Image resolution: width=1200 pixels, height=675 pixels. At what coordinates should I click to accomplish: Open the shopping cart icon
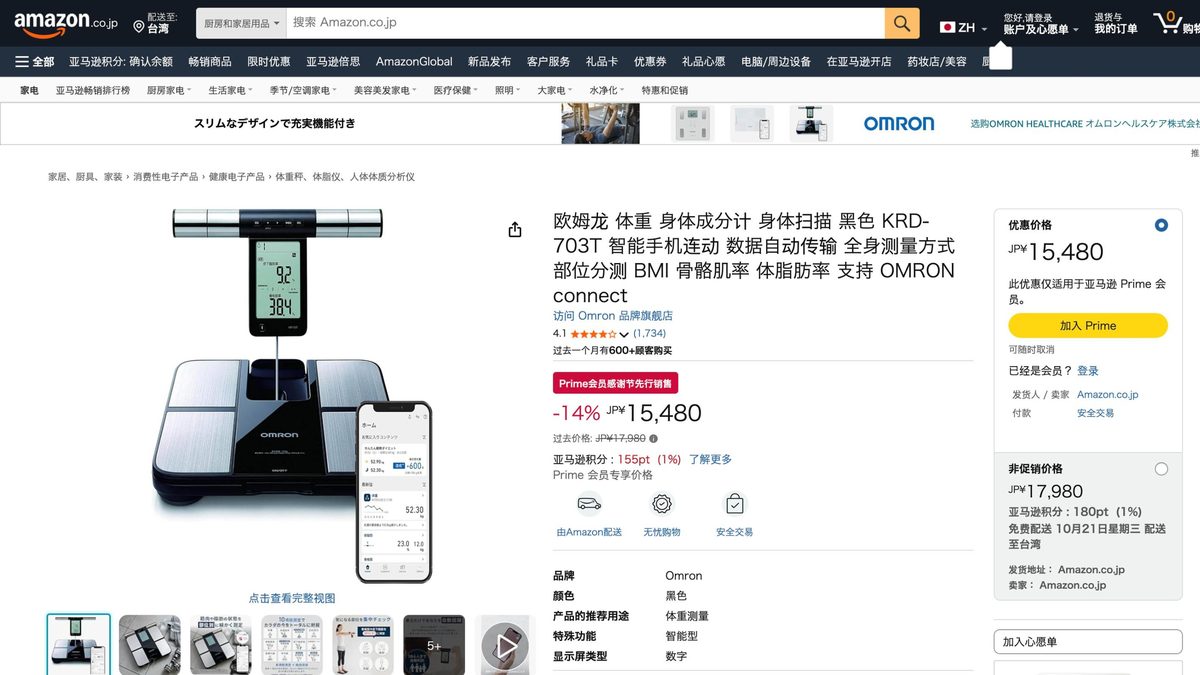pos(1166,22)
